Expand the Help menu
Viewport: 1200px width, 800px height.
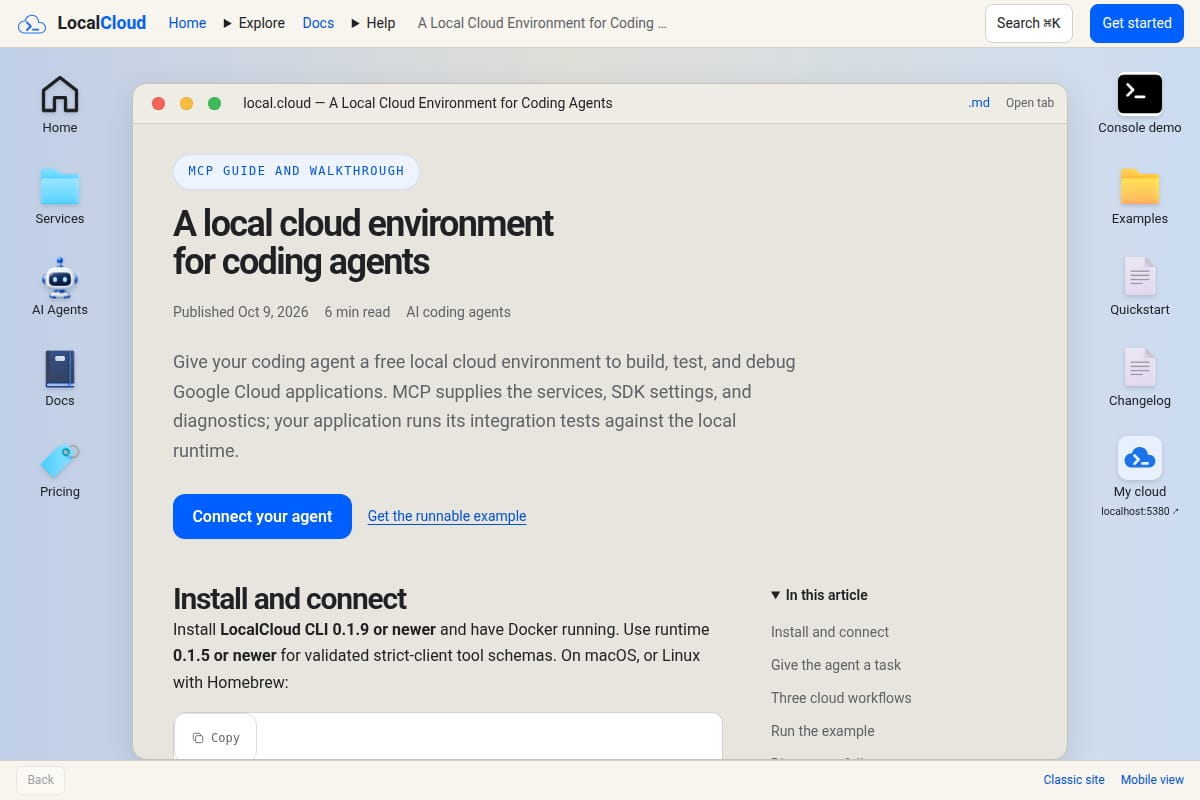373,23
